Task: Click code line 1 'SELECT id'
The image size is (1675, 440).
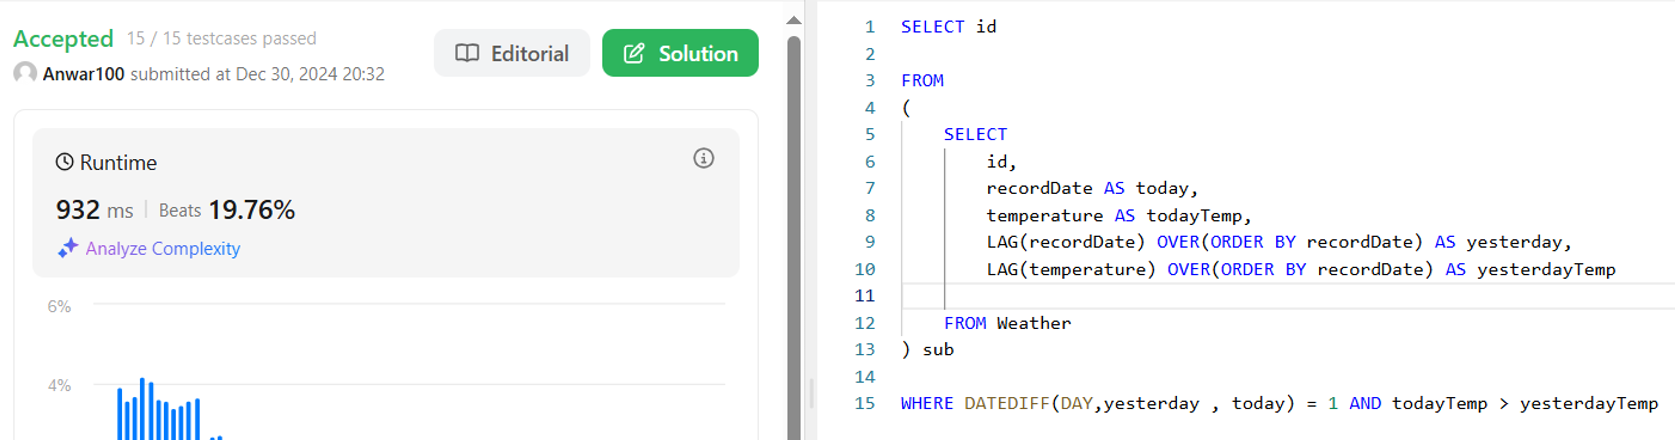Action: click(x=948, y=27)
